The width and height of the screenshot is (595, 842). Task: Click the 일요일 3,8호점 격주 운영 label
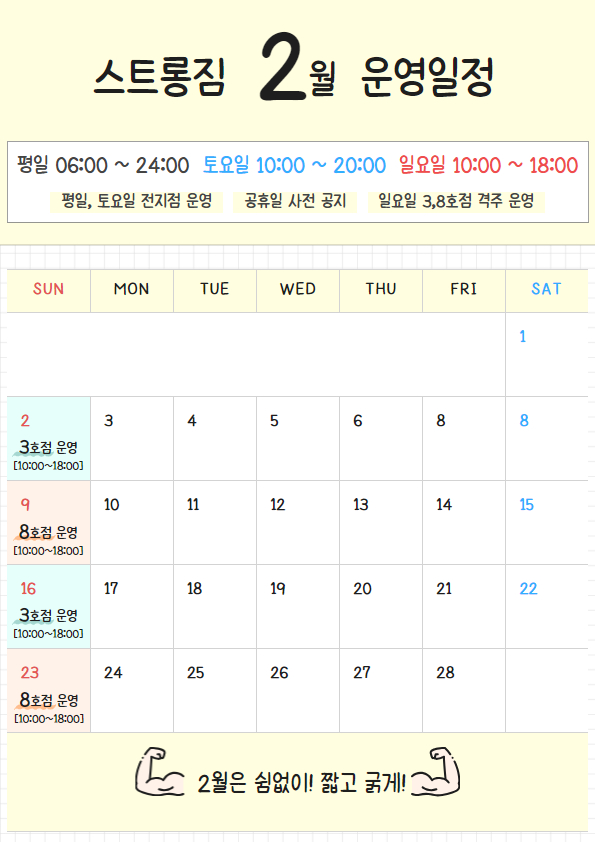click(x=456, y=201)
